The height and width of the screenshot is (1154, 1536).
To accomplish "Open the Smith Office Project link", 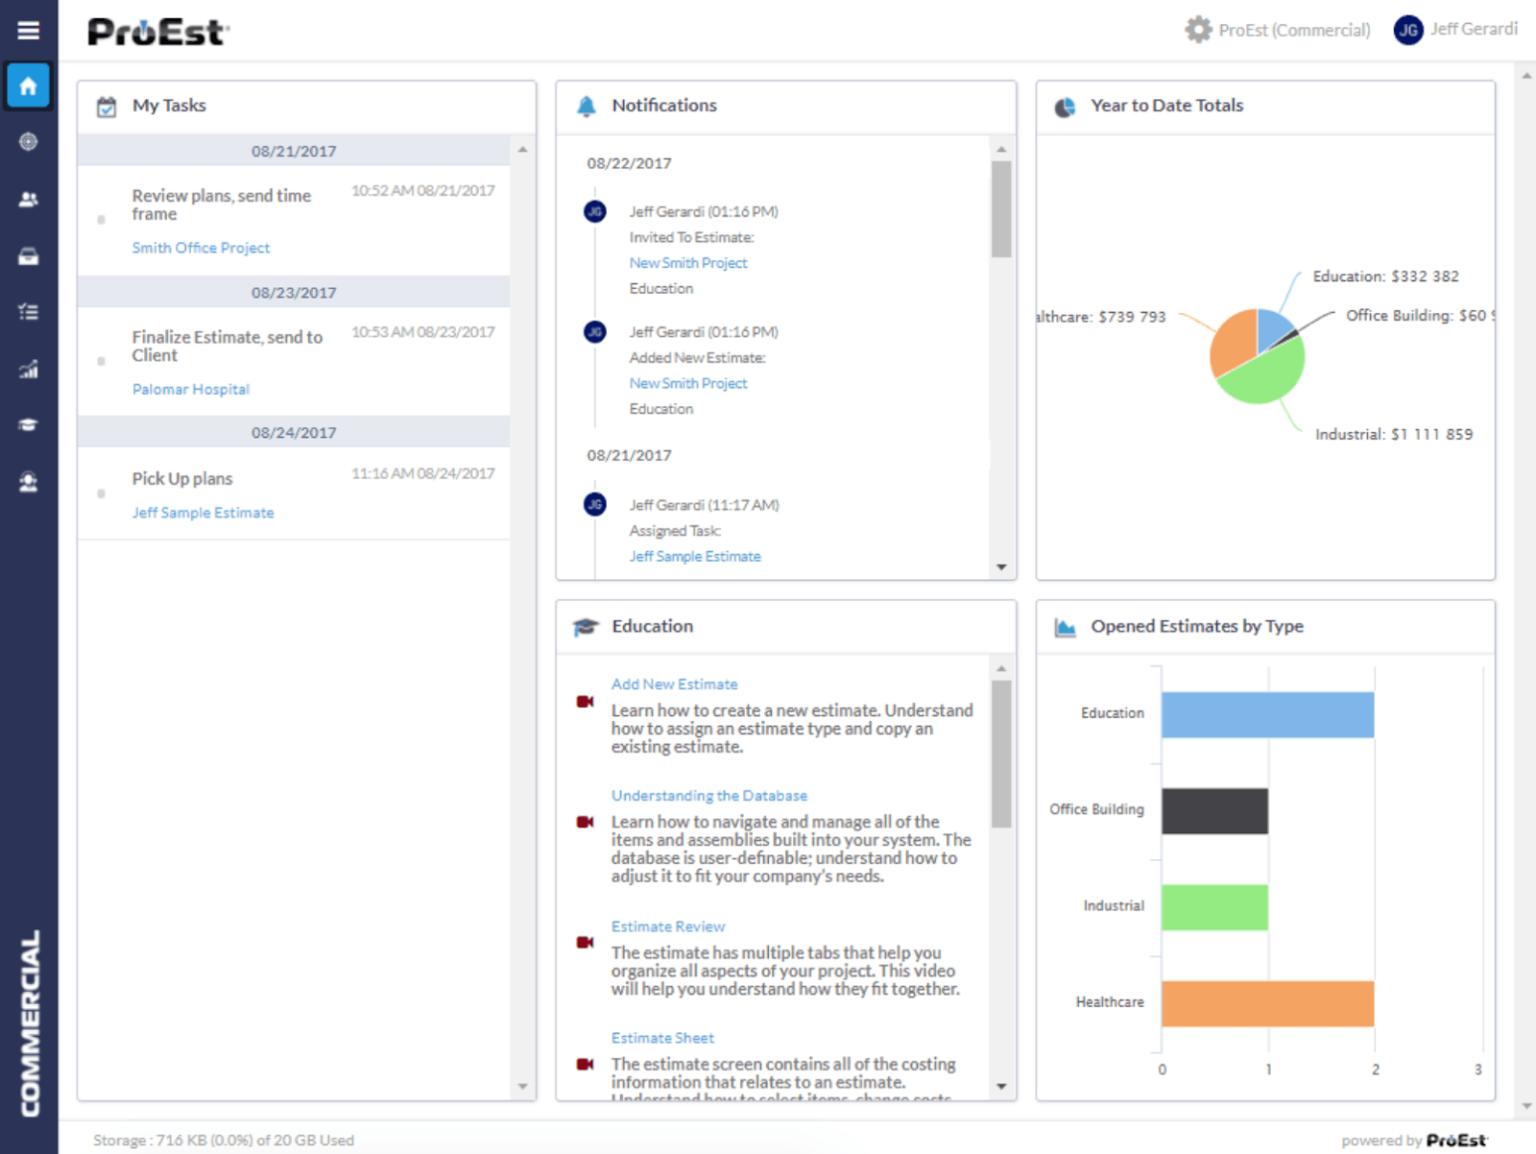I will (201, 247).
